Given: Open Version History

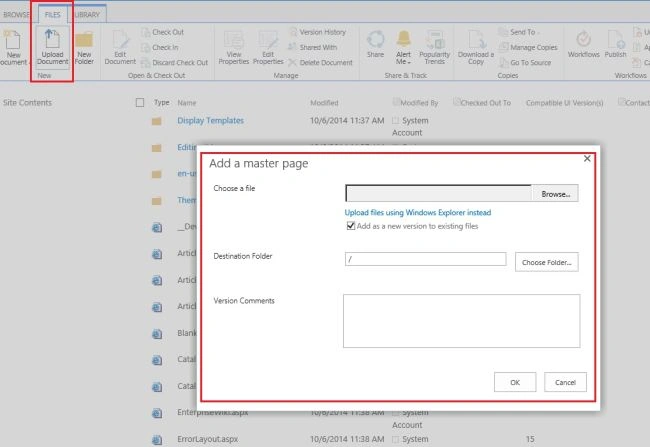Looking at the screenshot, I should point(318,32).
